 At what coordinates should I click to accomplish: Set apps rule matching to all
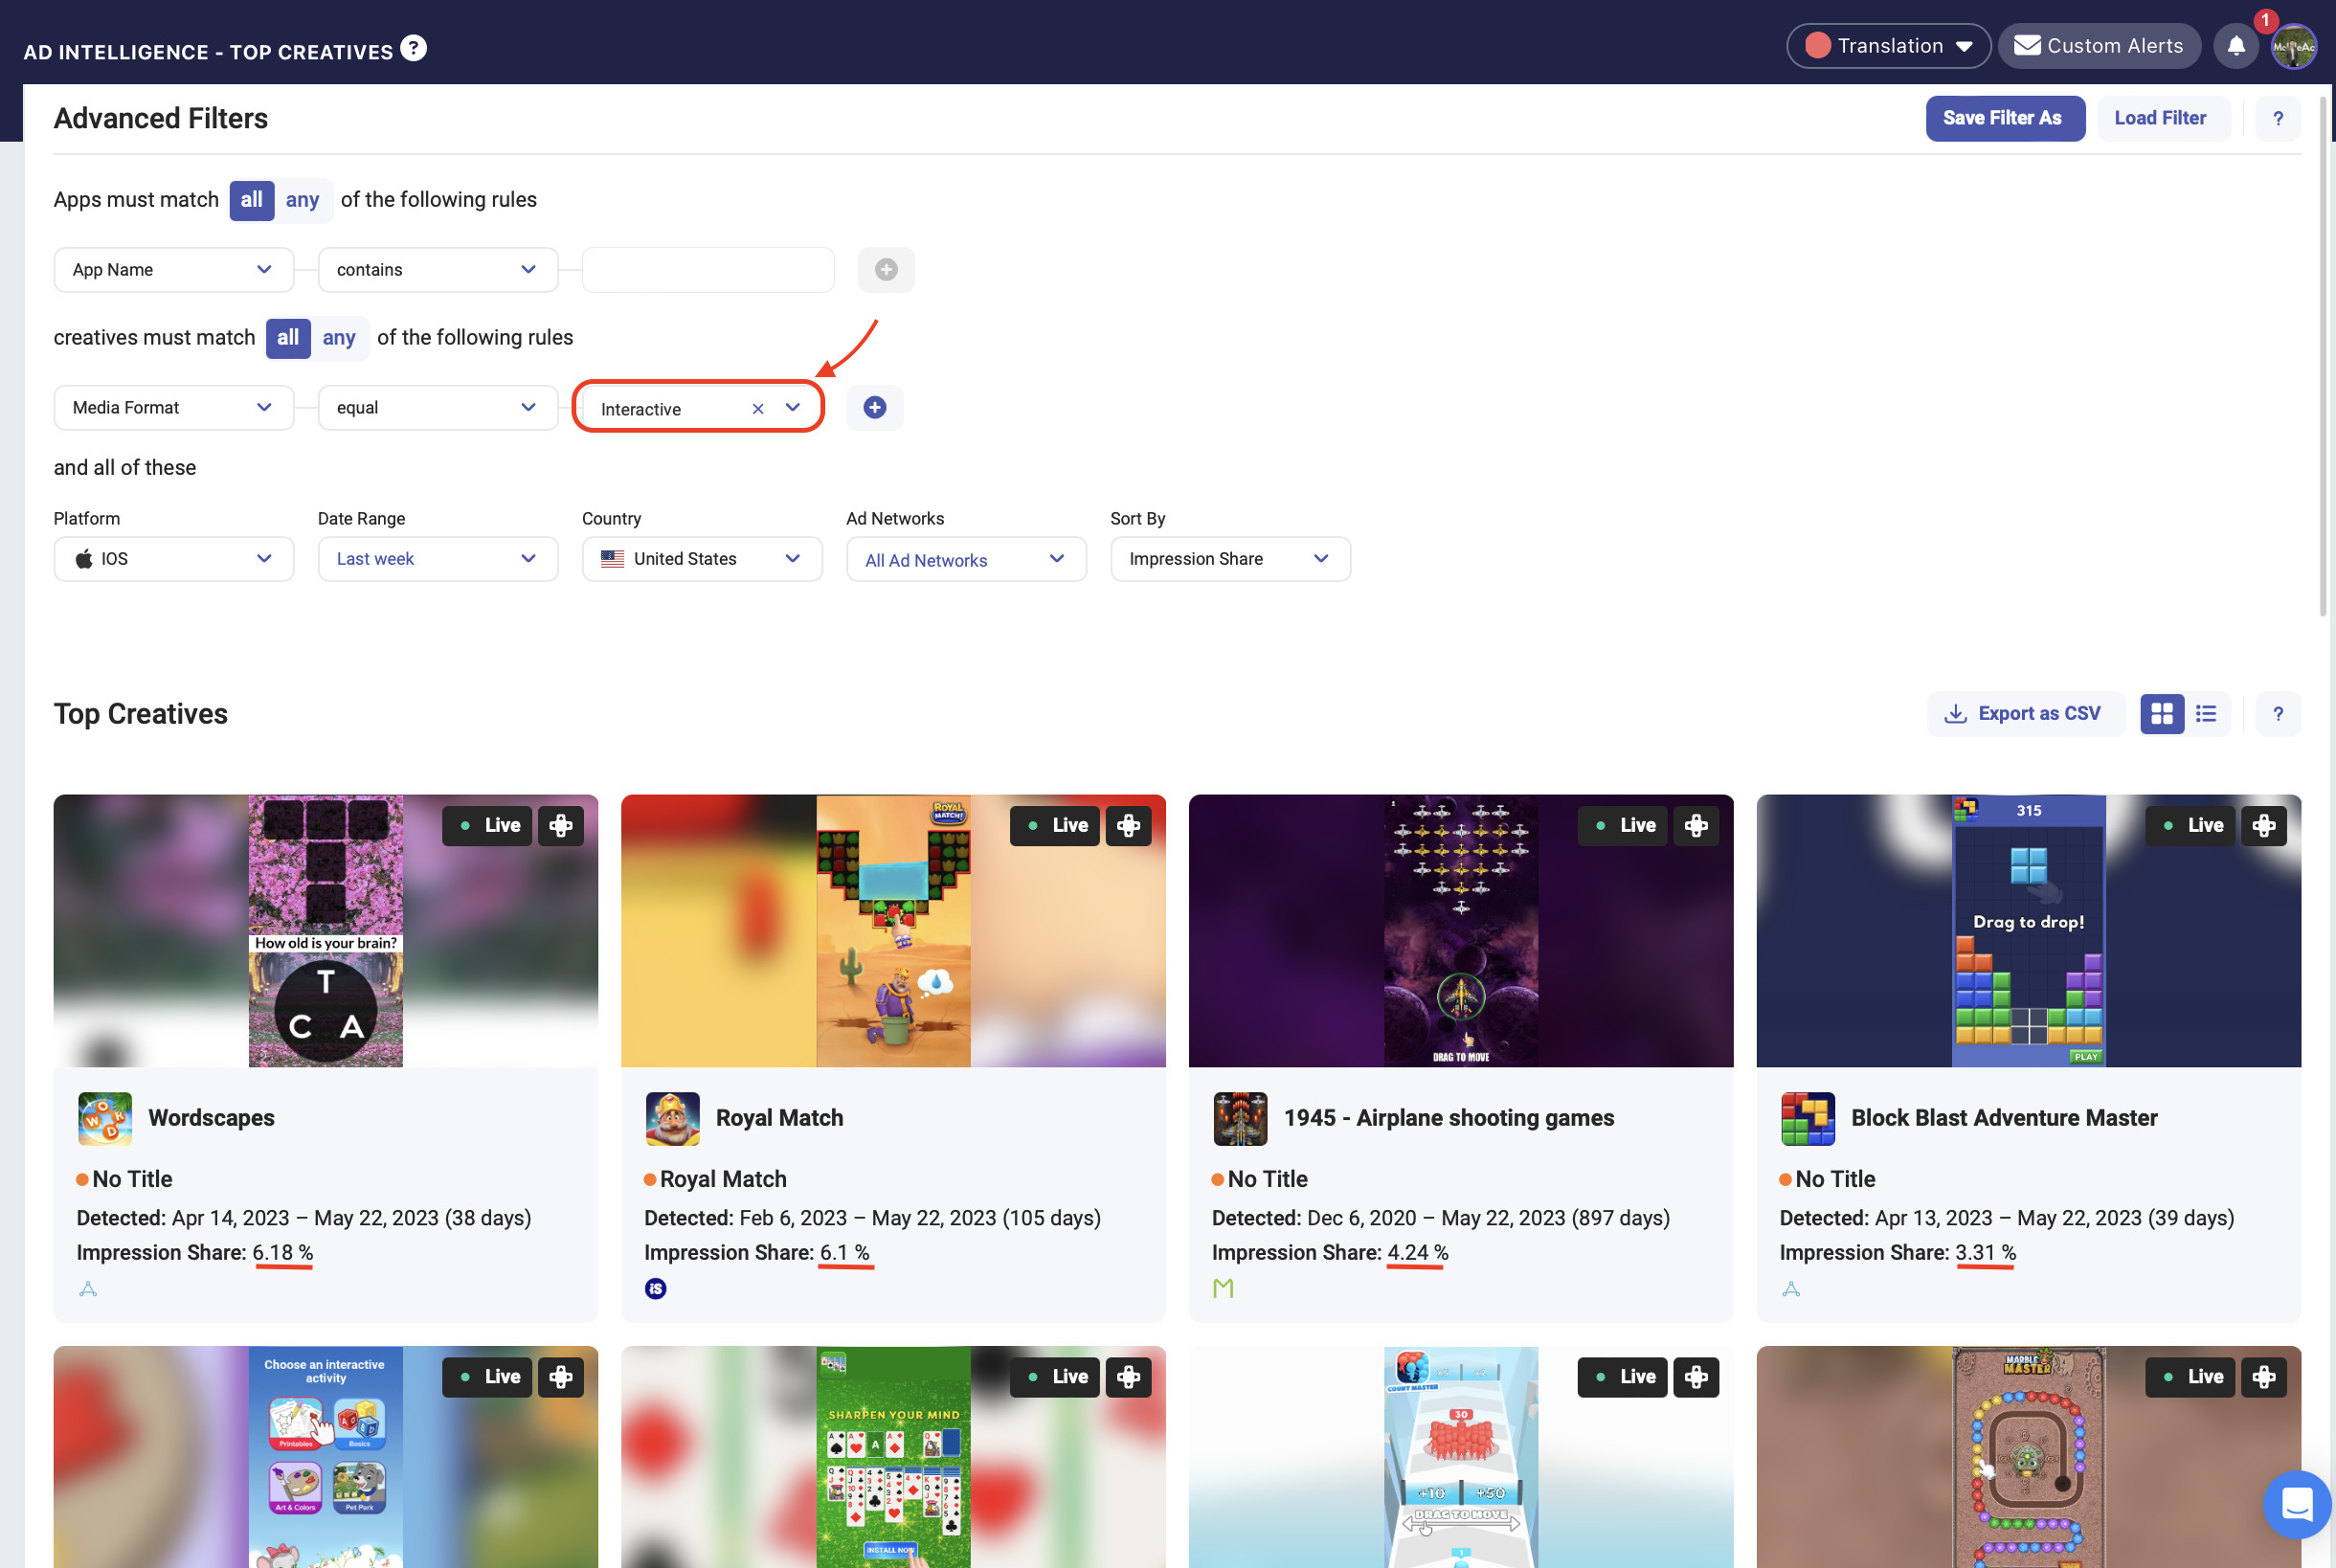coord(252,199)
